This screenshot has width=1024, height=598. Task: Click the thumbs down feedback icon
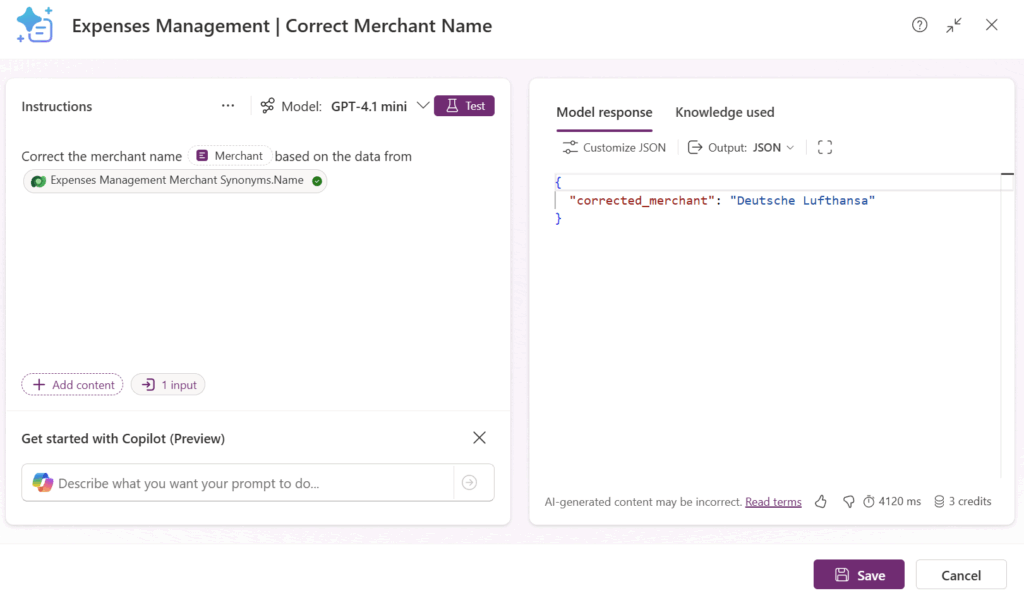(x=848, y=501)
